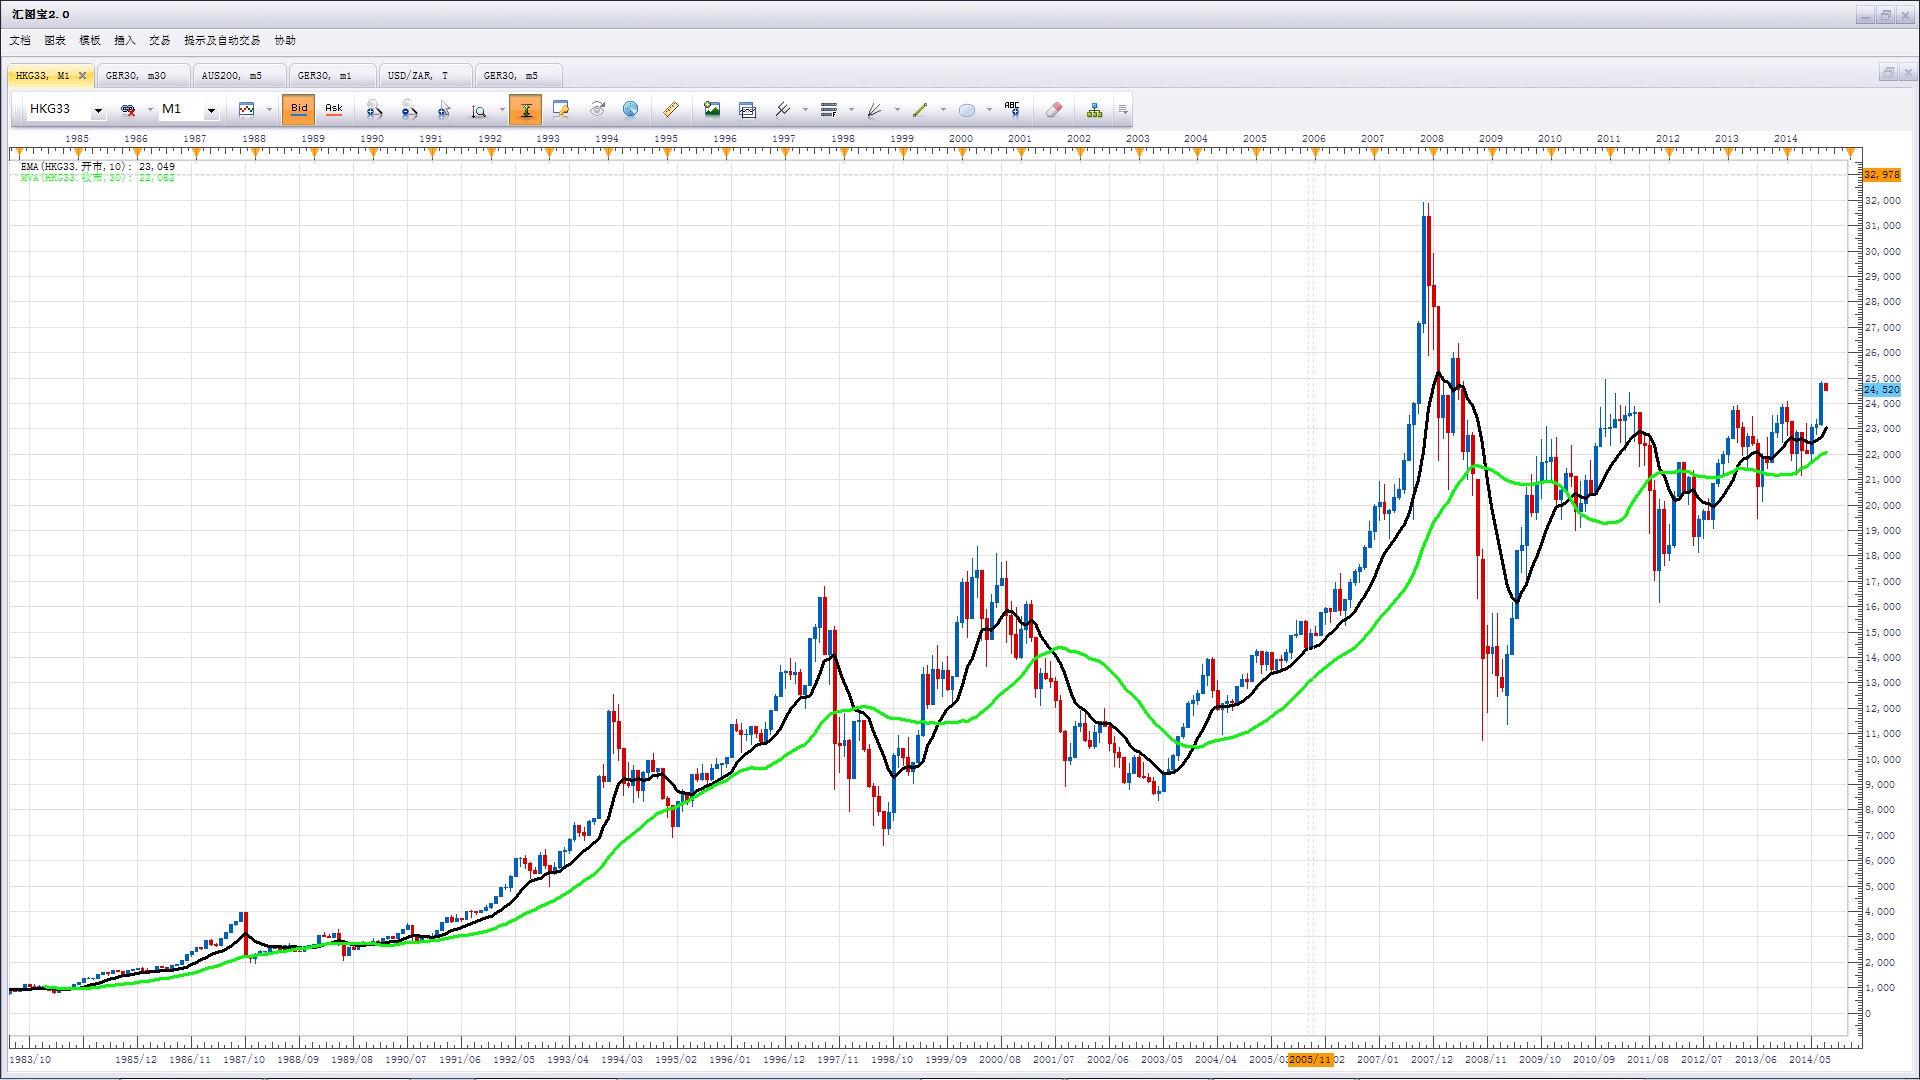Select the green trend line tool
Screen dimensions: 1920x1080
(x=921, y=110)
